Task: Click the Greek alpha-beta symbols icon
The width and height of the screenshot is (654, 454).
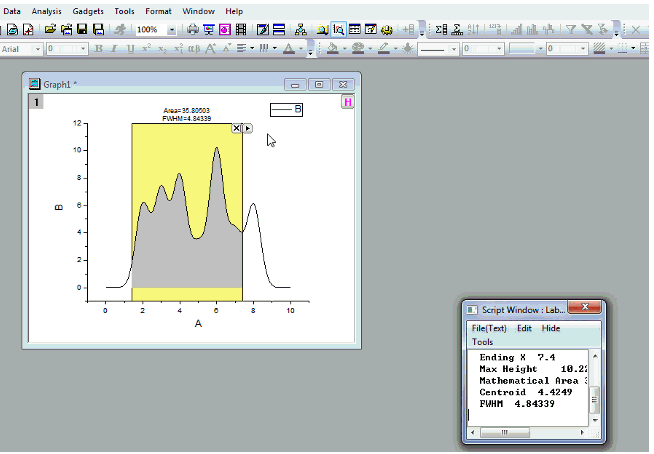Action: tap(194, 49)
